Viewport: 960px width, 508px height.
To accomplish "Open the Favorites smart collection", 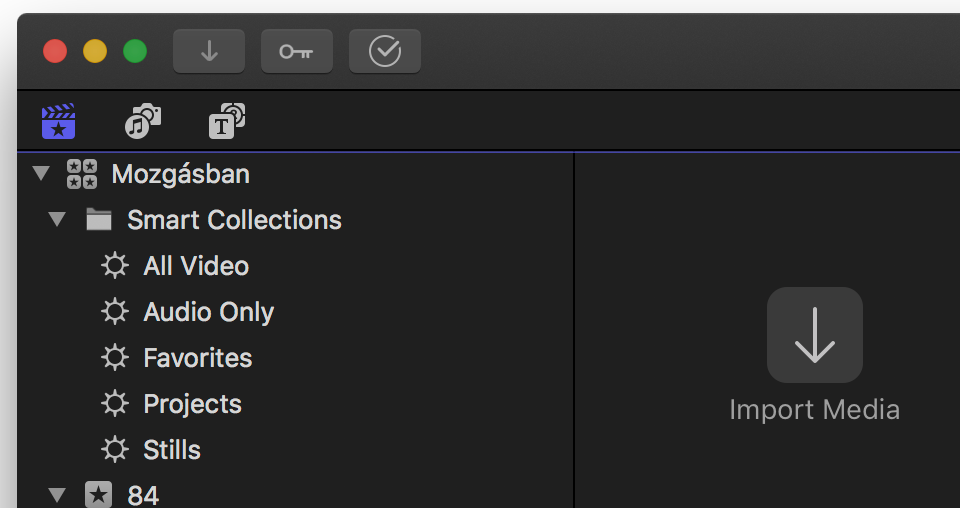I will click(198, 357).
